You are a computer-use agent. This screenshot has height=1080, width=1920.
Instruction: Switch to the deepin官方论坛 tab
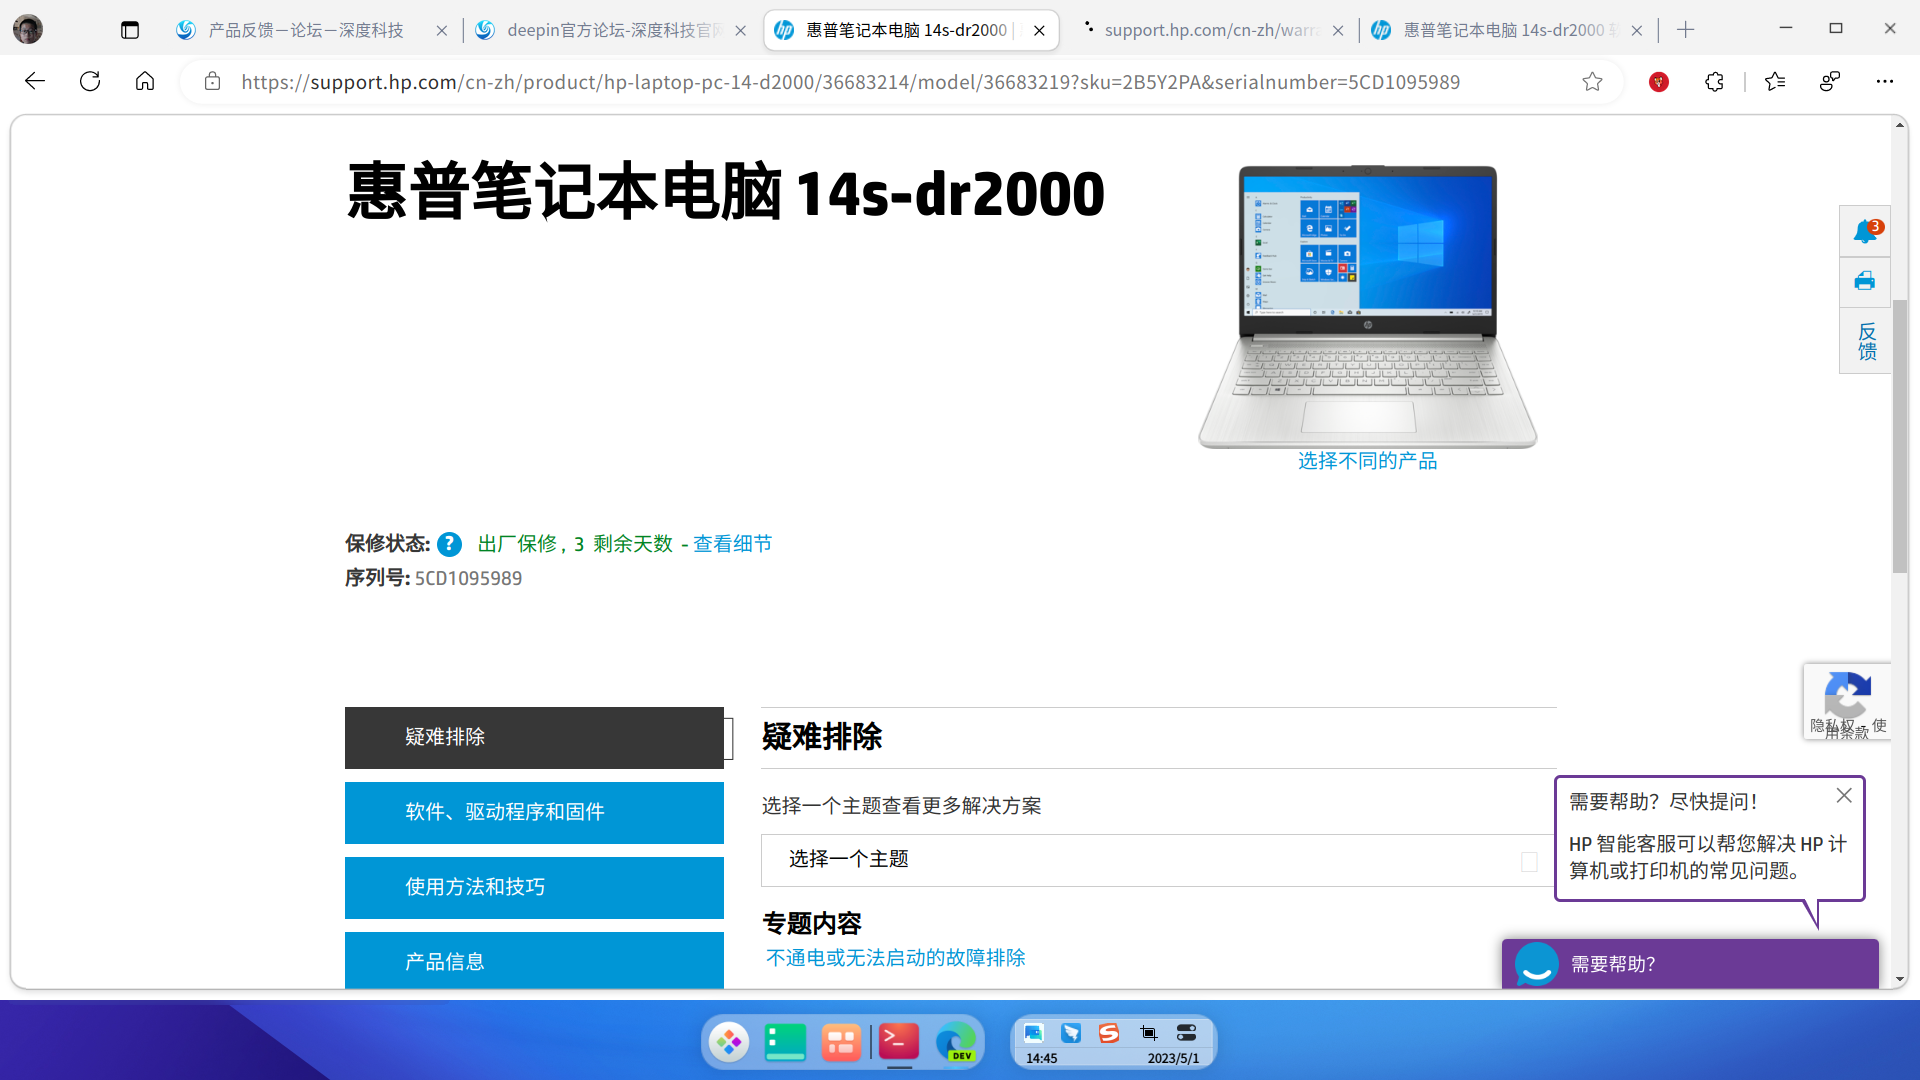pos(610,30)
